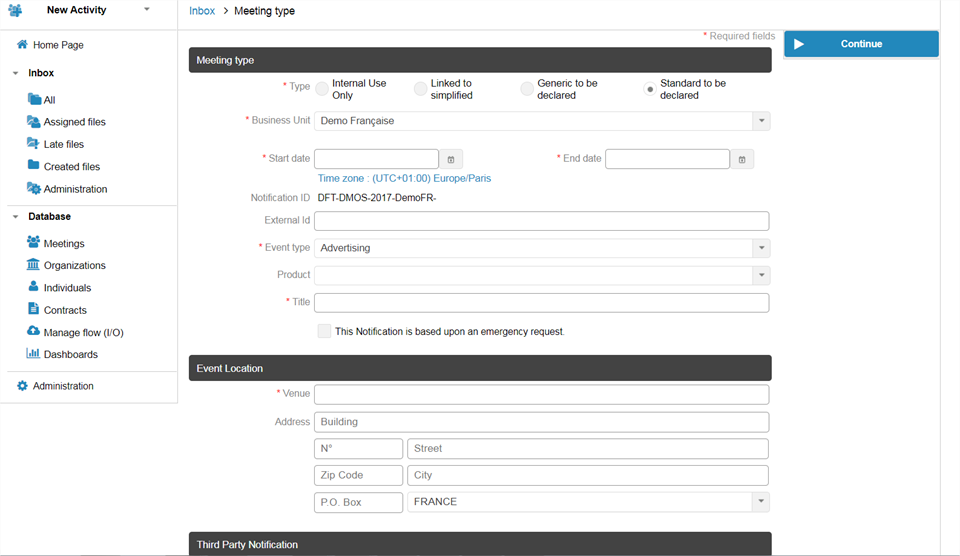Click the Inbox Administration gear-folder icon
Screen dimensions: 960x556
[34, 188]
